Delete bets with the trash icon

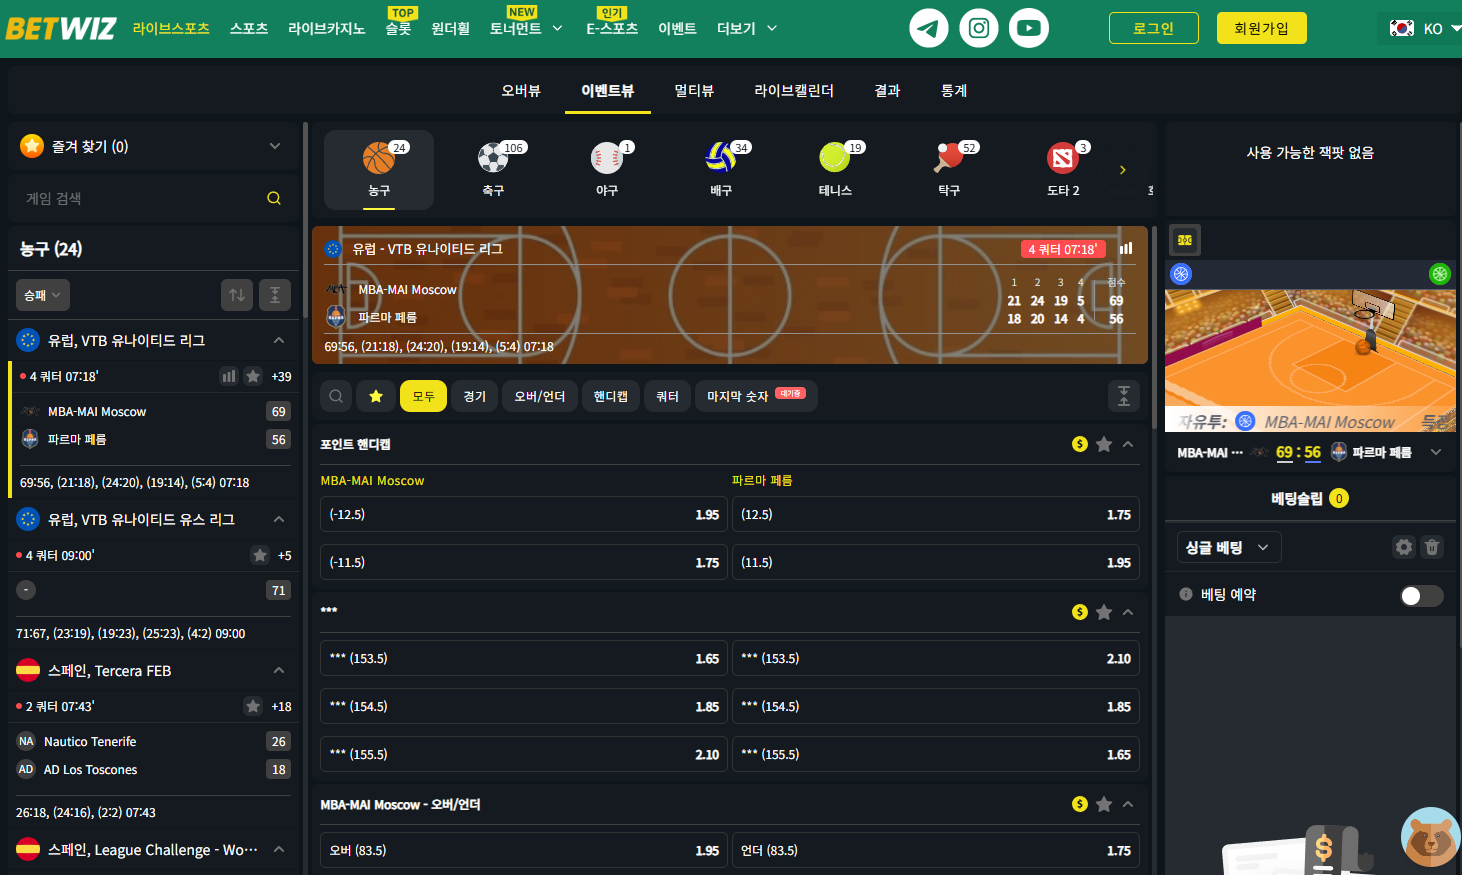coord(1432,547)
